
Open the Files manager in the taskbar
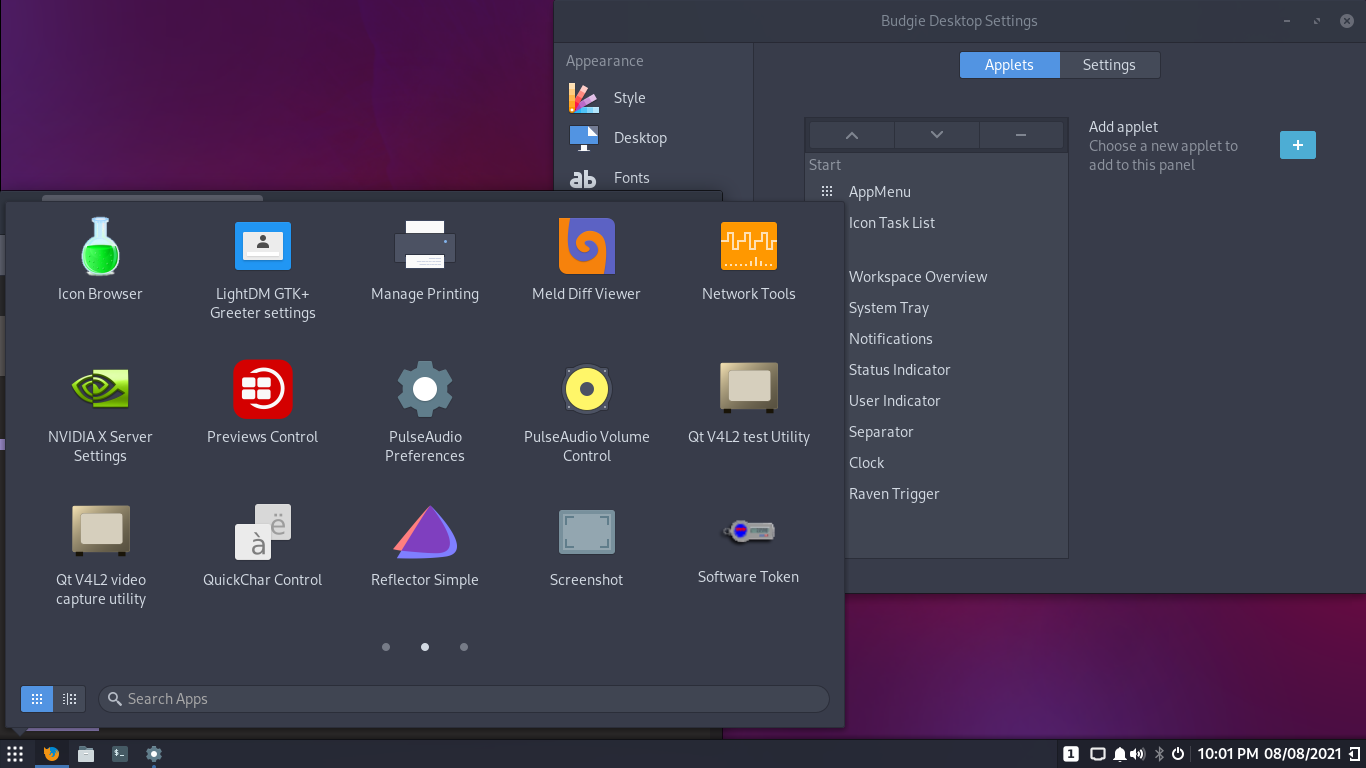(x=86, y=754)
